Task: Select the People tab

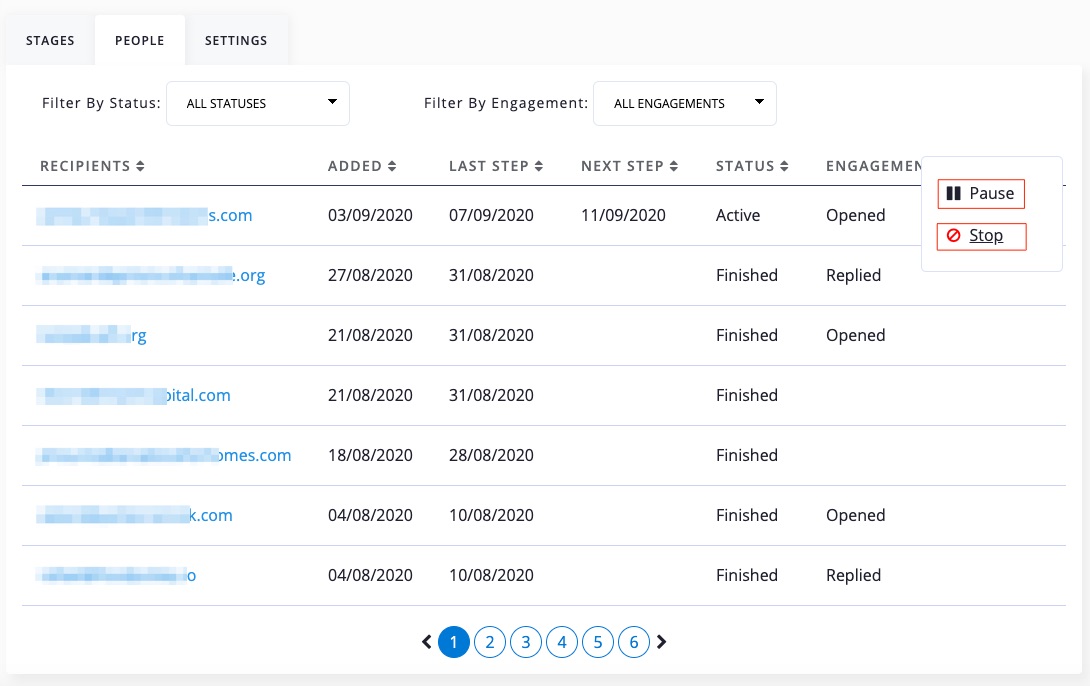Action: [x=140, y=41]
